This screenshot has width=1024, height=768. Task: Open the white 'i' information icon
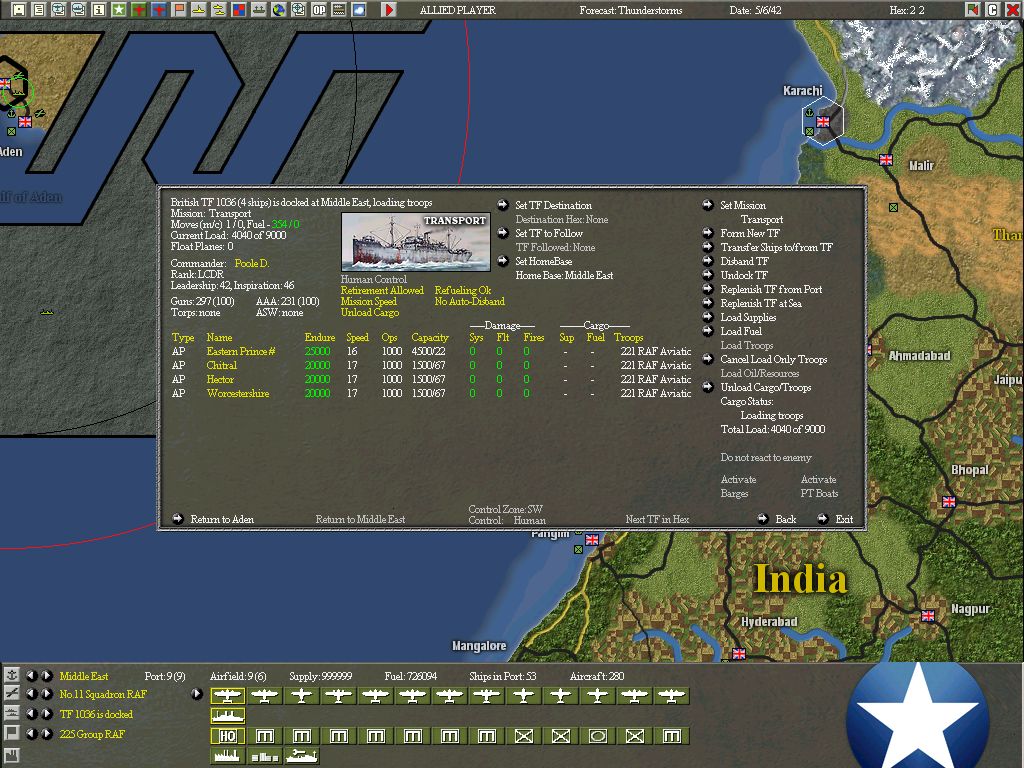tap(99, 10)
